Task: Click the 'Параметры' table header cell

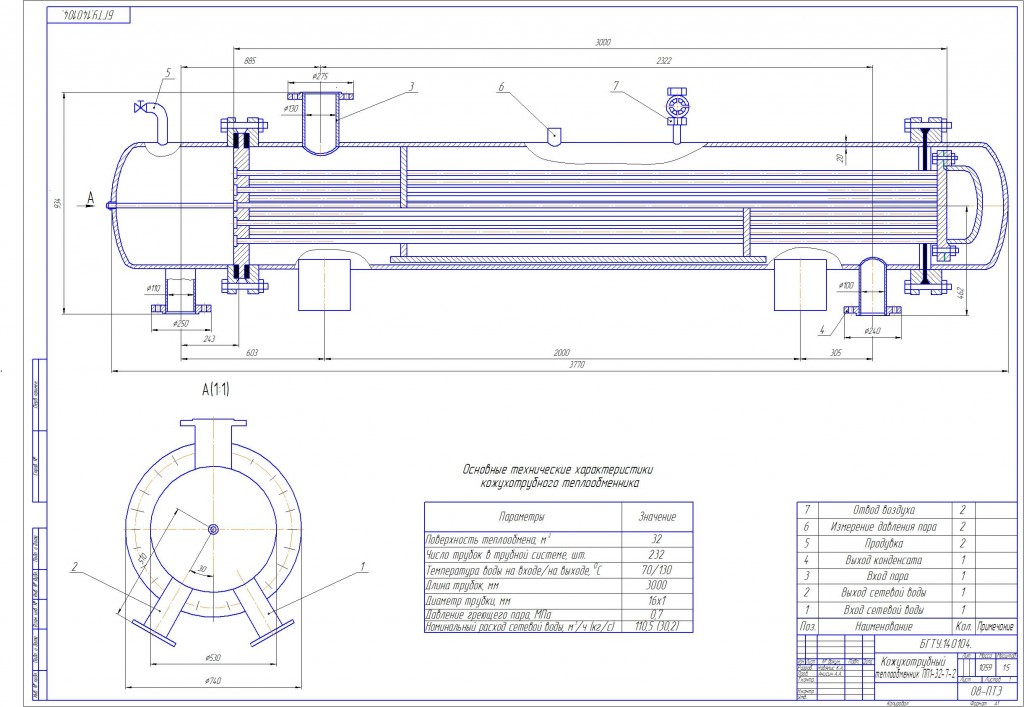Action: click(x=522, y=516)
